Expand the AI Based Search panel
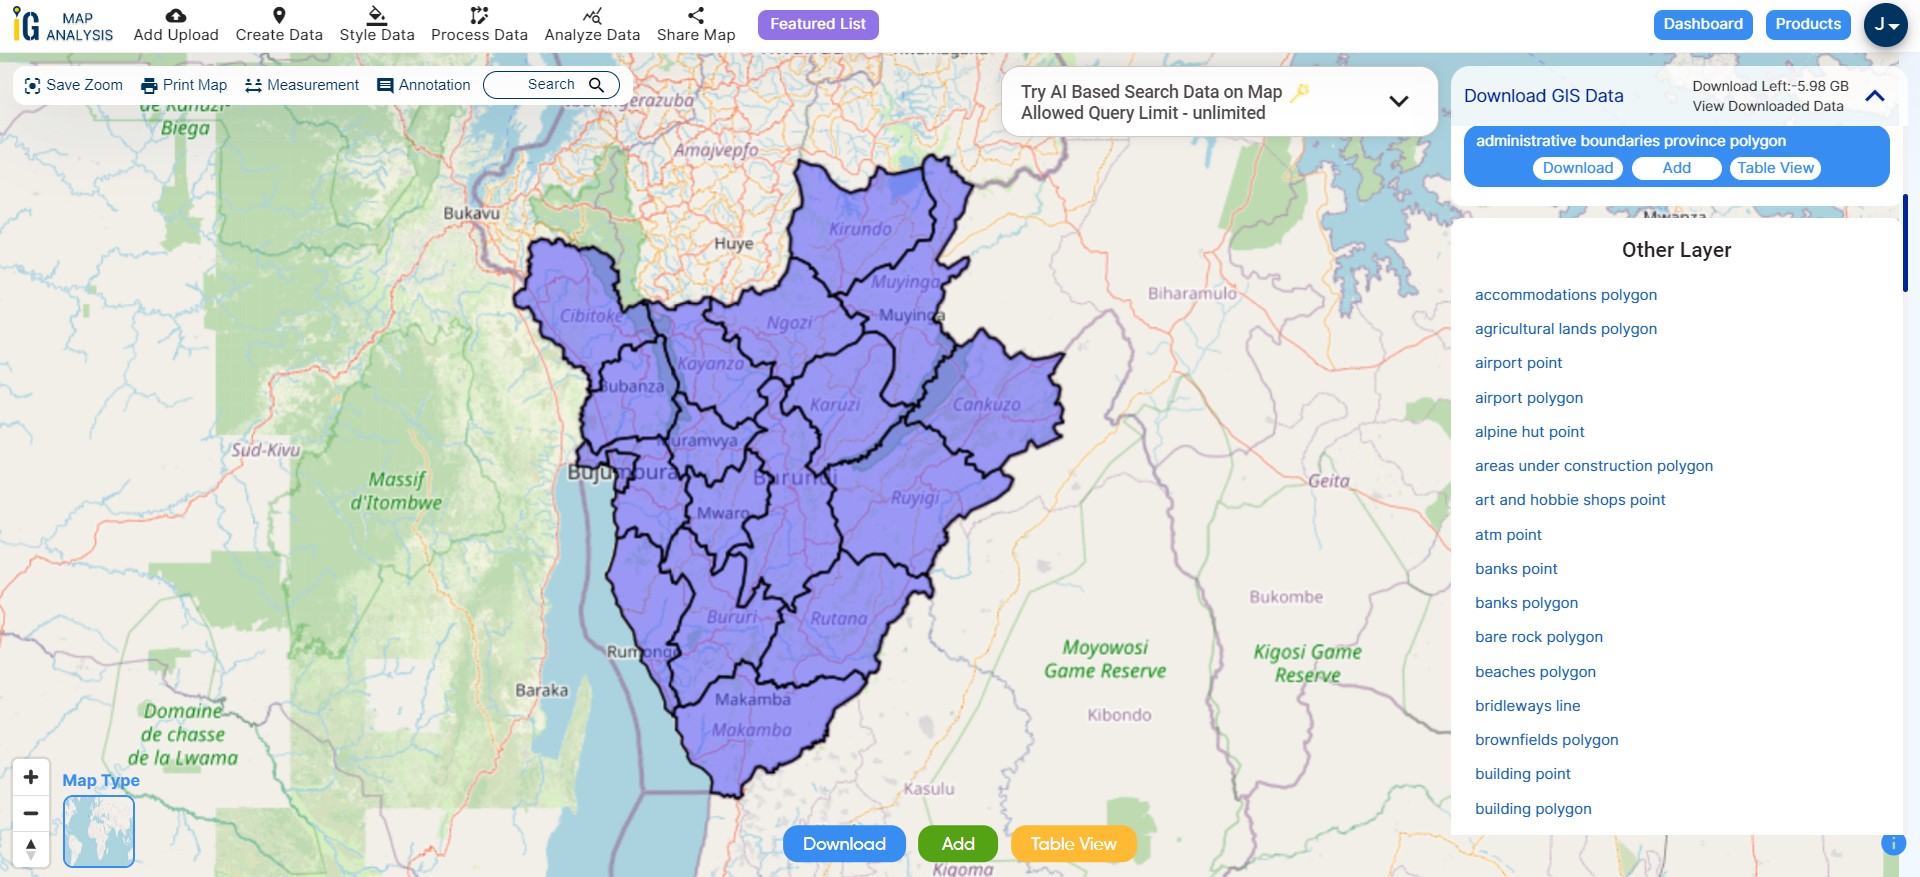The width and height of the screenshot is (1920, 877). (x=1399, y=101)
